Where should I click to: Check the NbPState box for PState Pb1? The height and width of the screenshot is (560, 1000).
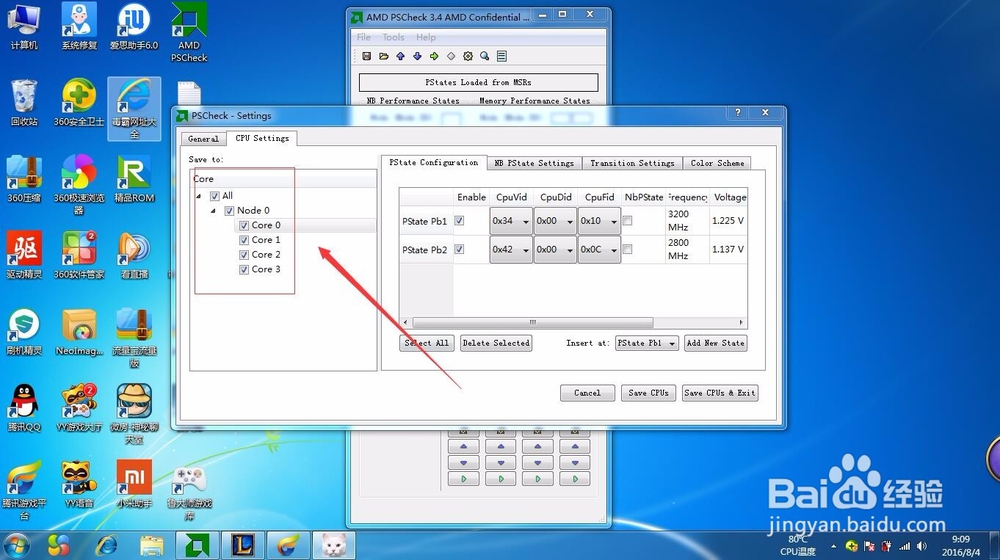click(x=628, y=221)
